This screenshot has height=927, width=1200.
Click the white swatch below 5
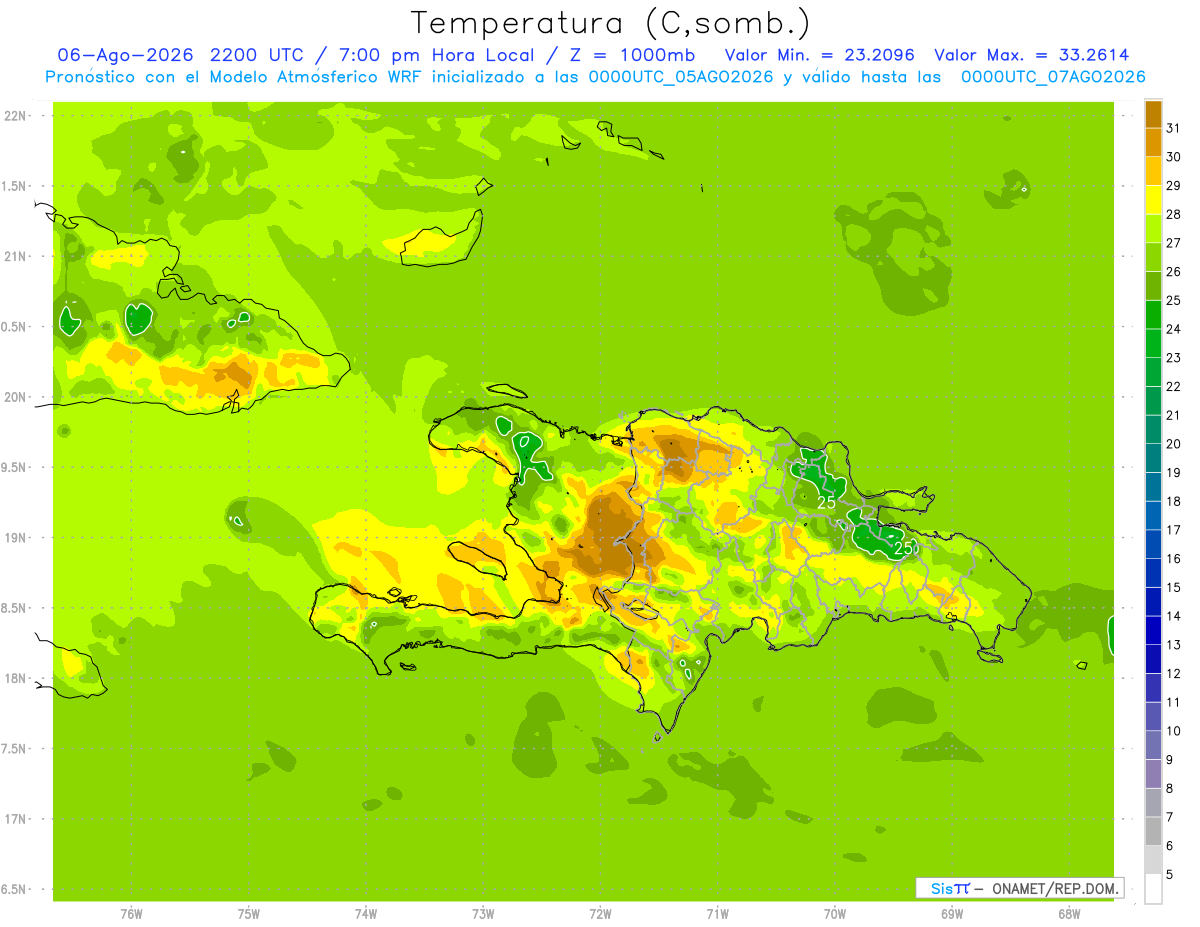click(x=1153, y=889)
